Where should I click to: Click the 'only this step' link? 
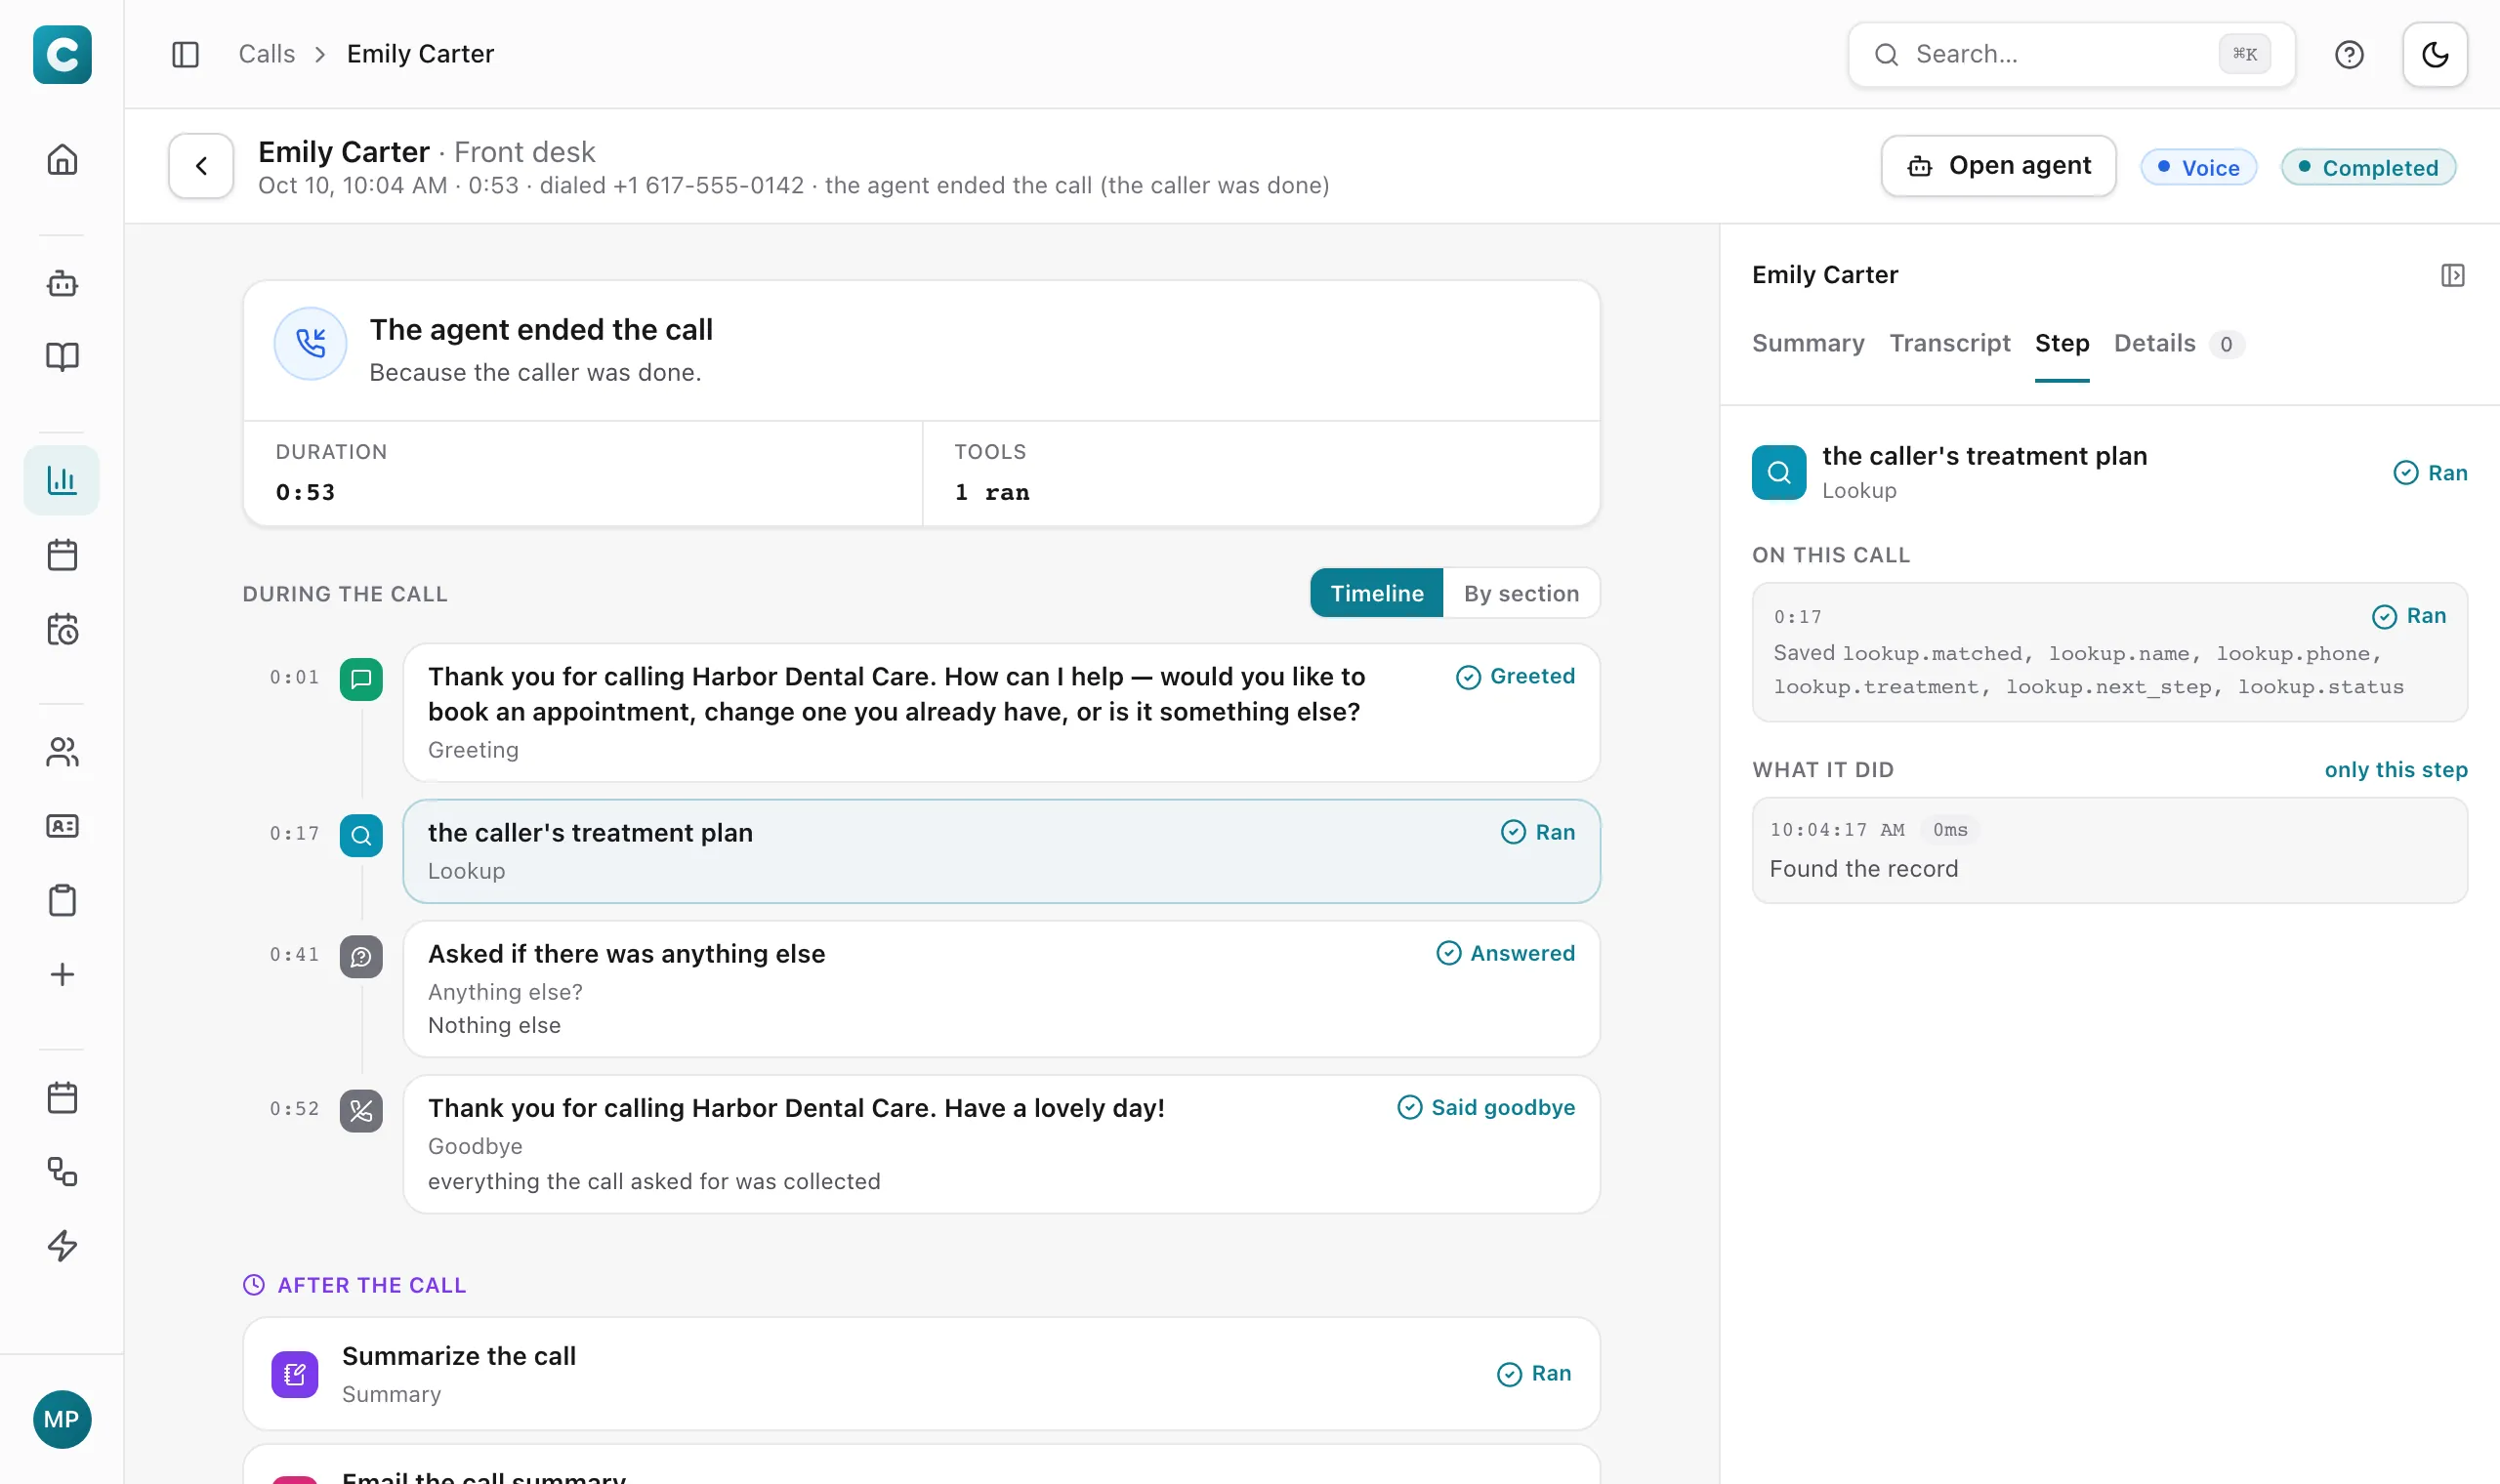pyautogui.click(x=2395, y=770)
